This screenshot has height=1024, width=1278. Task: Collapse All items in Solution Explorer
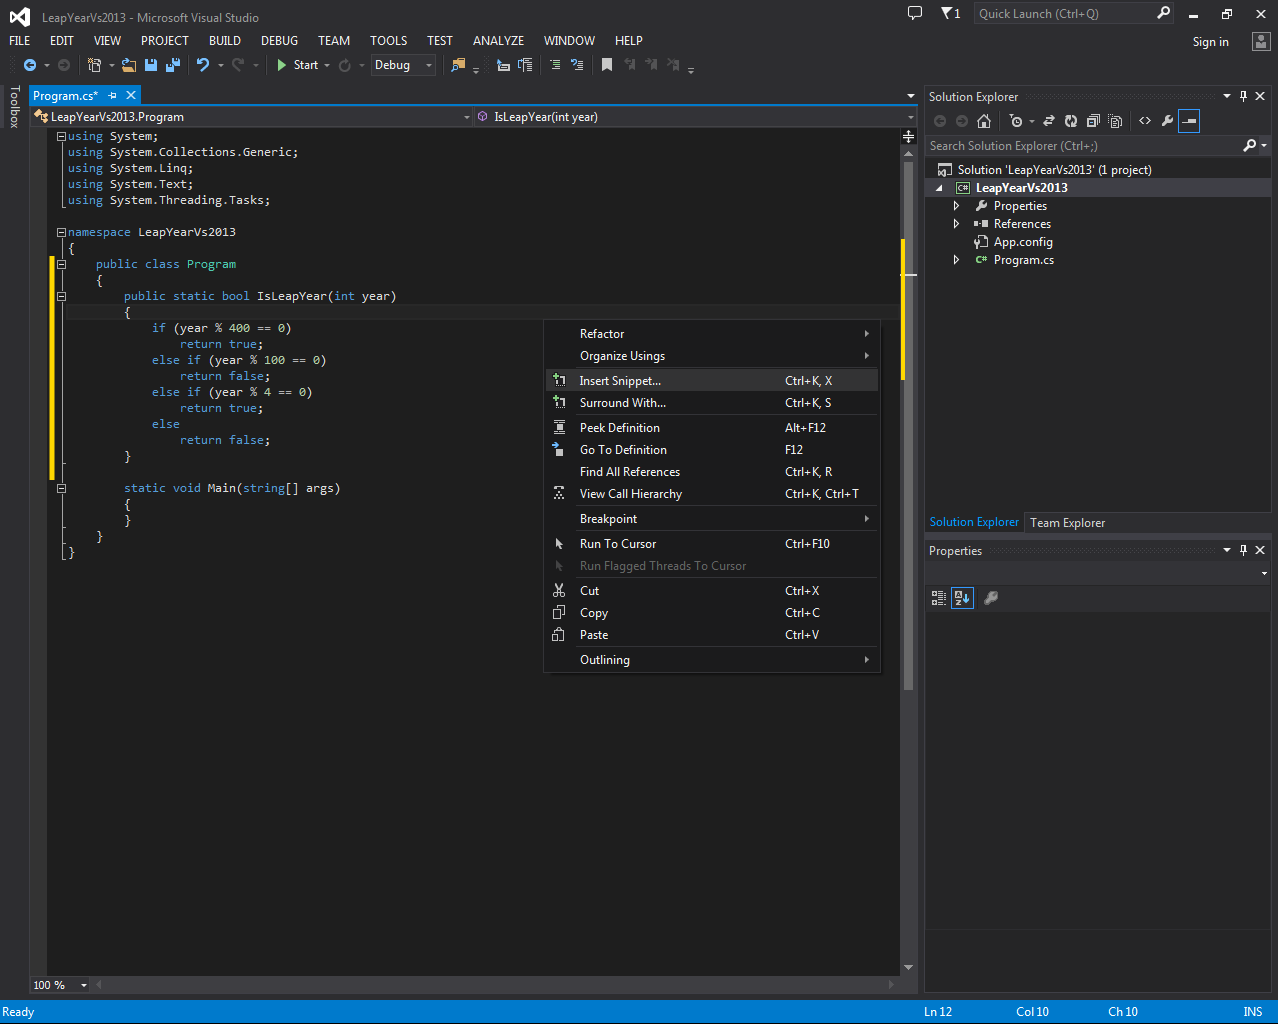[x=1092, y=121]
